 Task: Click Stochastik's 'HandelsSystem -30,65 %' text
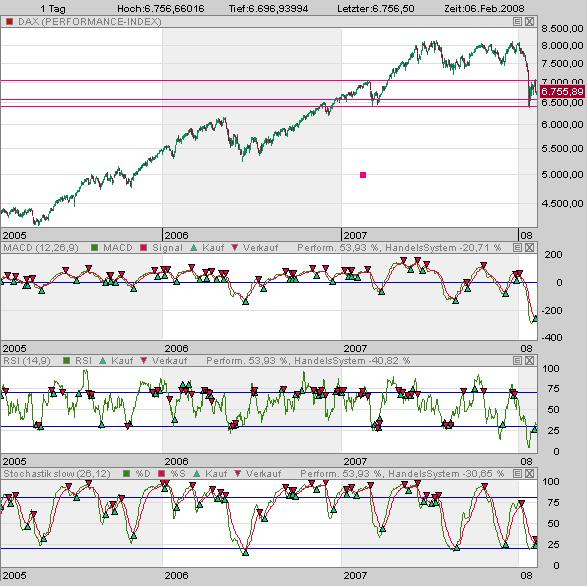(x=446, y=474)
